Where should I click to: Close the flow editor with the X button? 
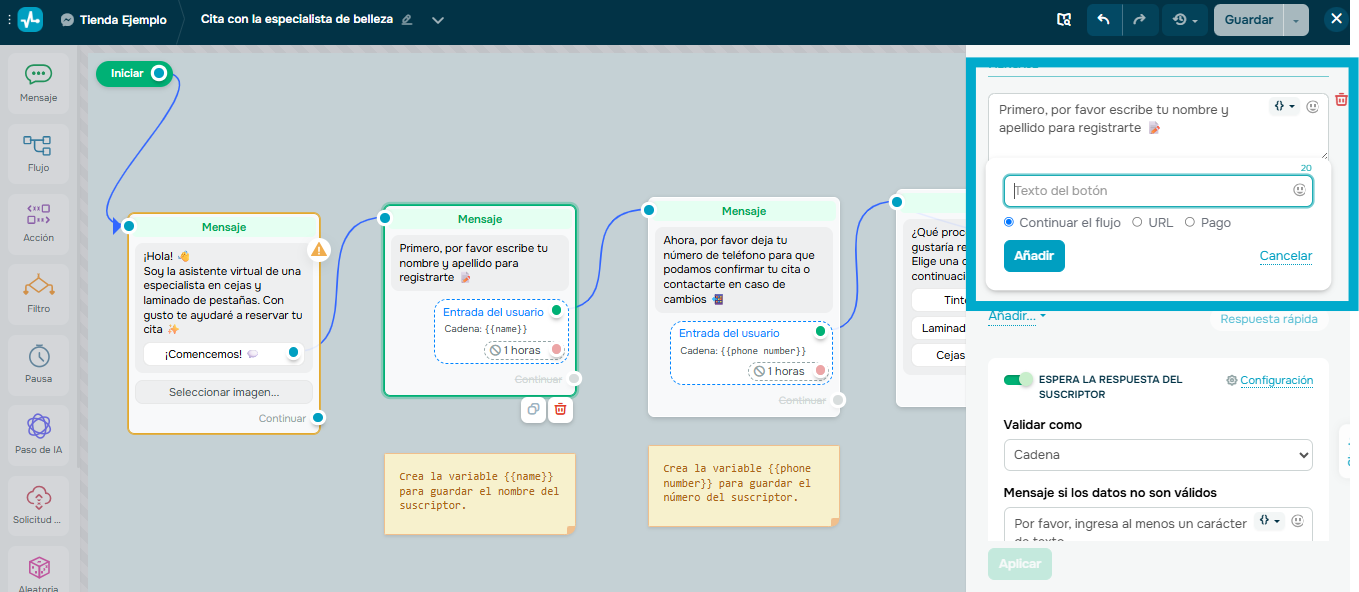(1336, 19)
